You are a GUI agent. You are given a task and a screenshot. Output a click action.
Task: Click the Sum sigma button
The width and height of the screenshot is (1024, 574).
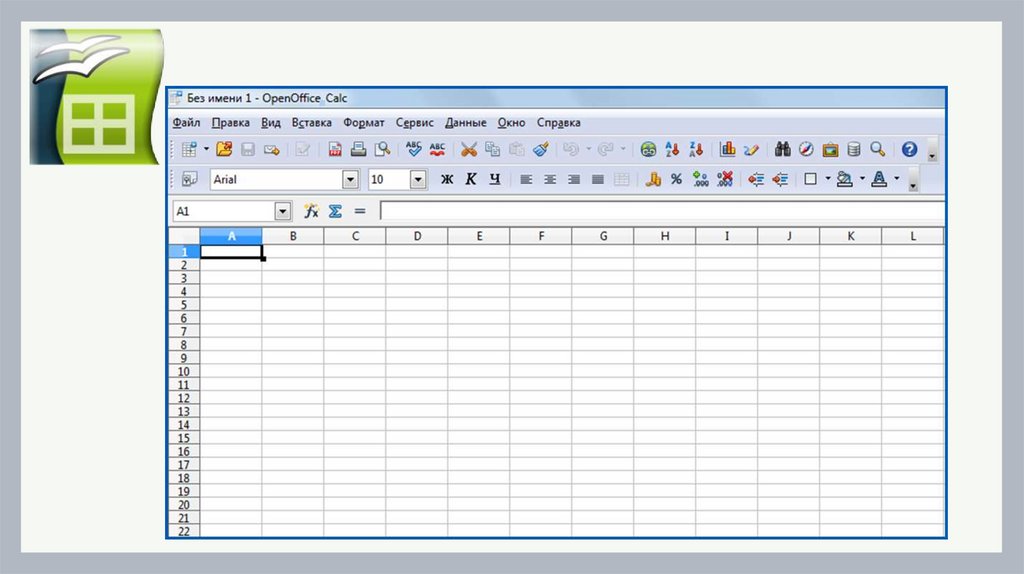[335, 211]
